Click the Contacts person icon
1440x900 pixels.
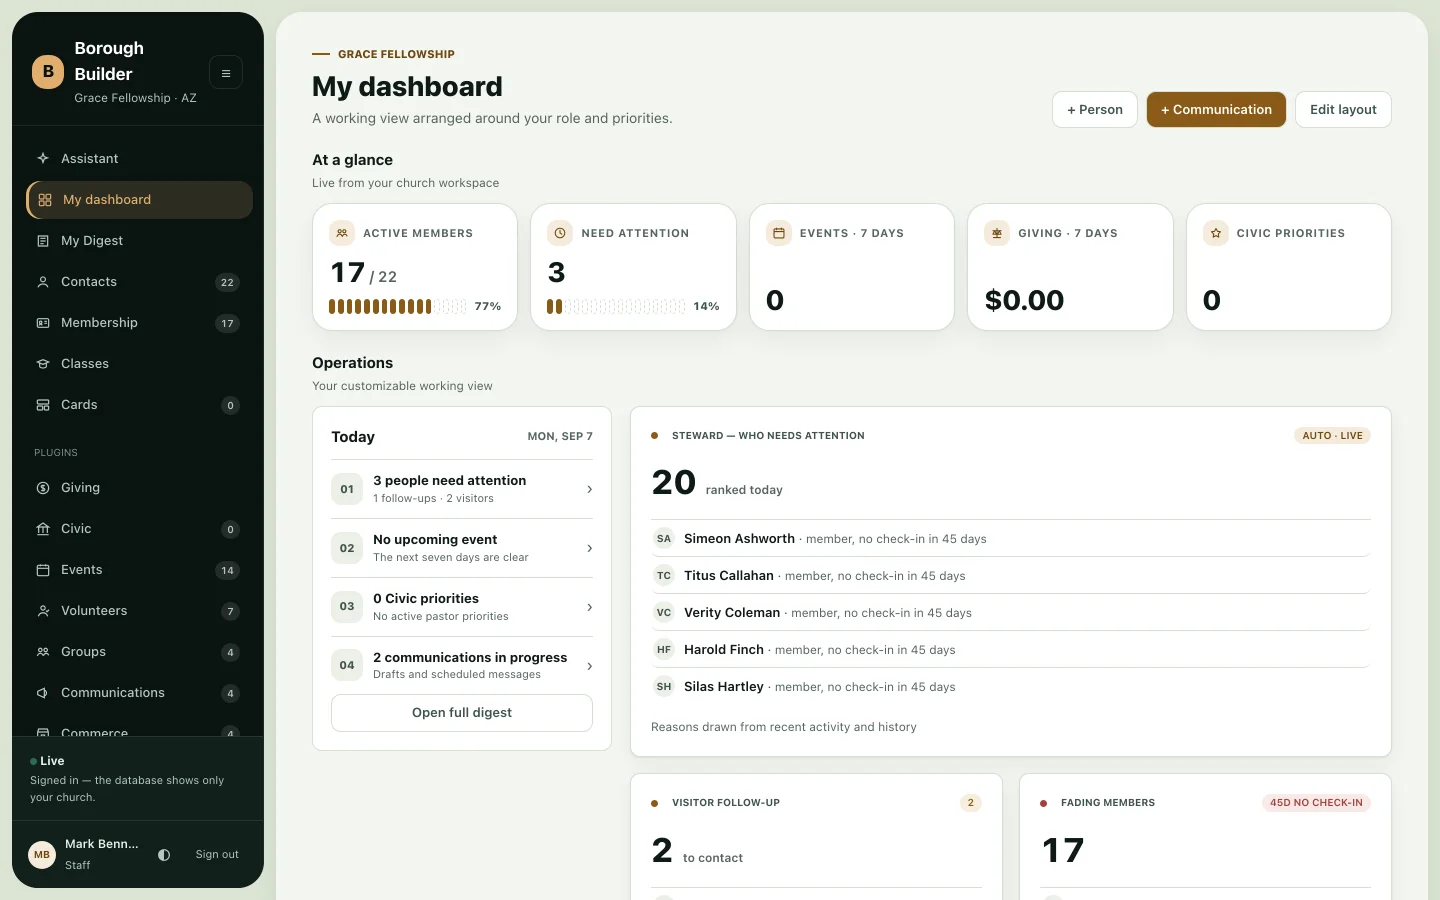(43, 282)
